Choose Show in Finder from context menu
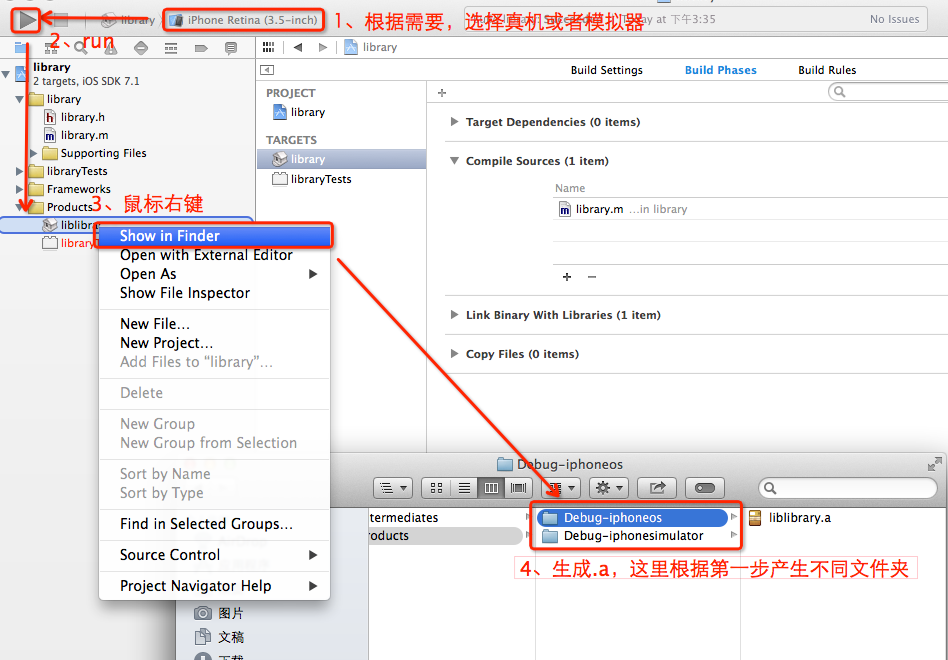This screenshot has width=948, height=660. click(170, 236)
